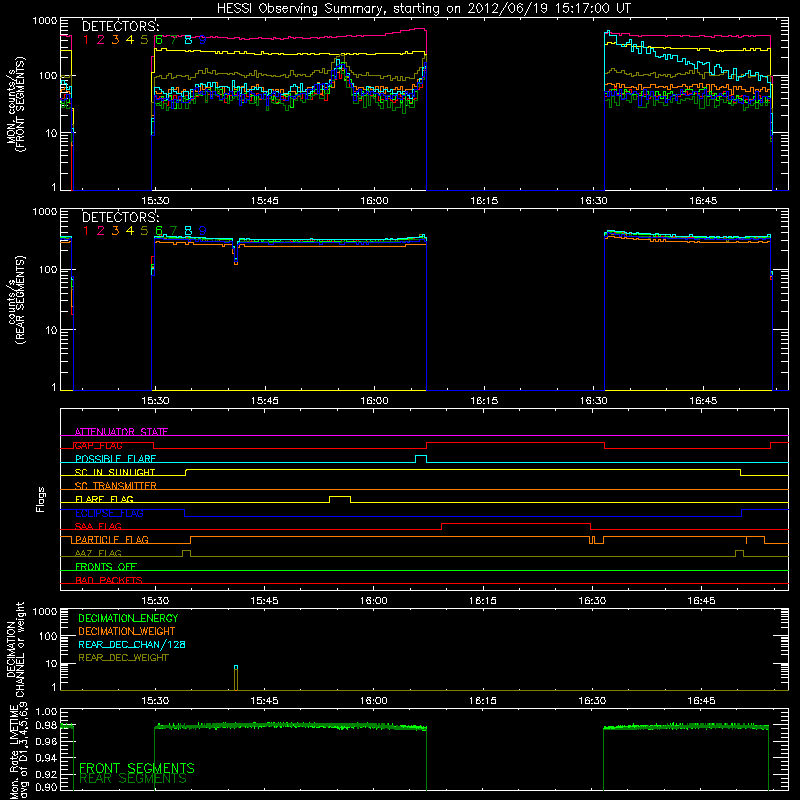Click detector 3 in front segments legend
This screenshot has height=800, width=800.
click(x=115, y=40)
